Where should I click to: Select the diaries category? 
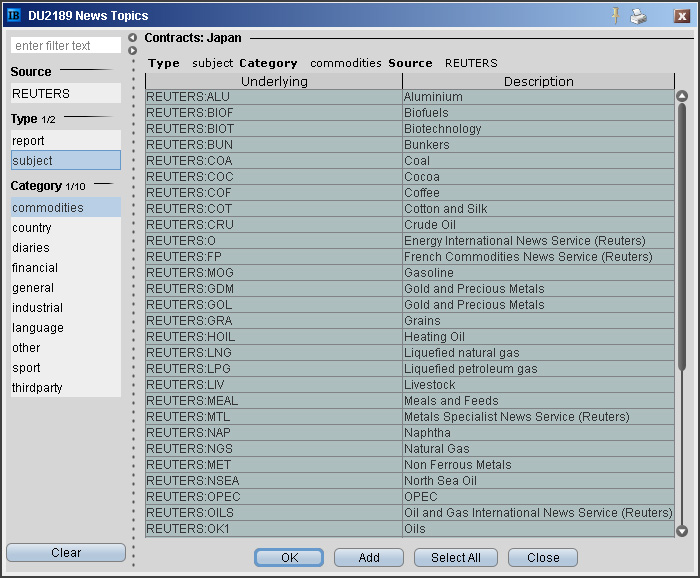[x=66, y=248]
